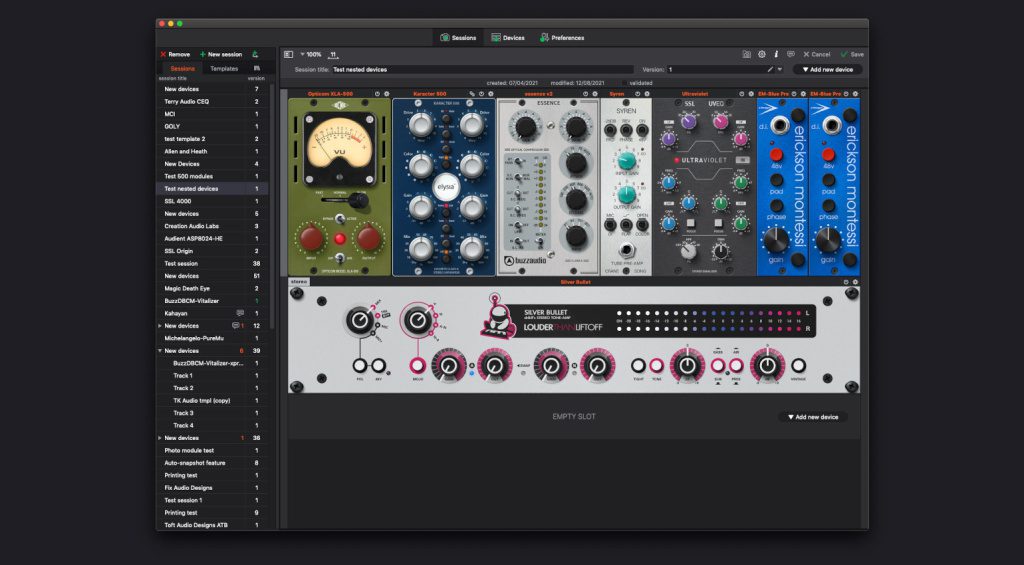
Task: Collapse expanded New devices group with 39
Action: (160, 351)
